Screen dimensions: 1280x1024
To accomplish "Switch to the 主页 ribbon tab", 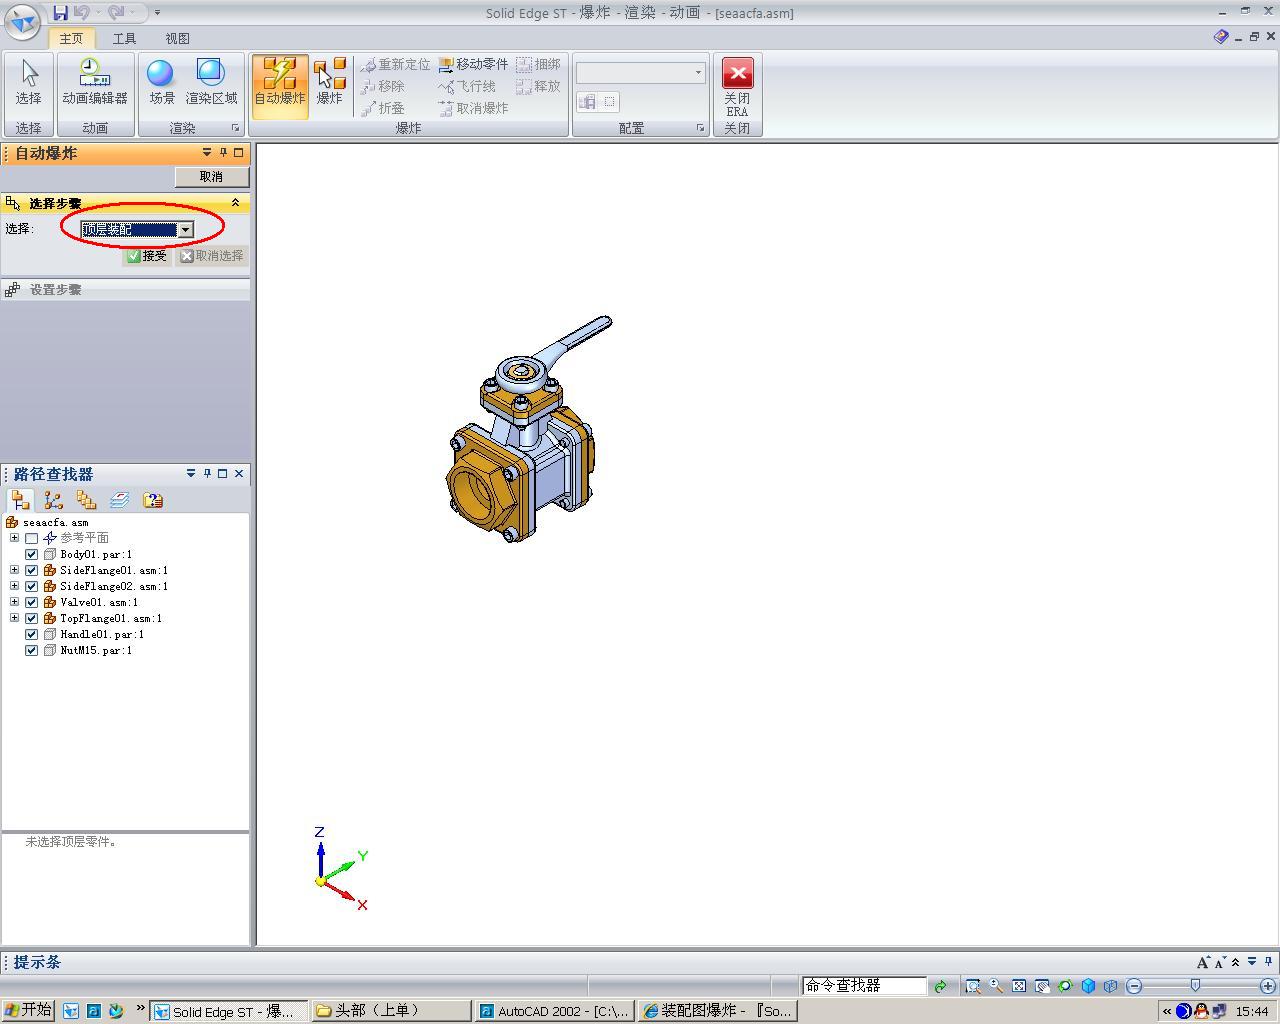I will pyautogui.click(x=71, y=38).
